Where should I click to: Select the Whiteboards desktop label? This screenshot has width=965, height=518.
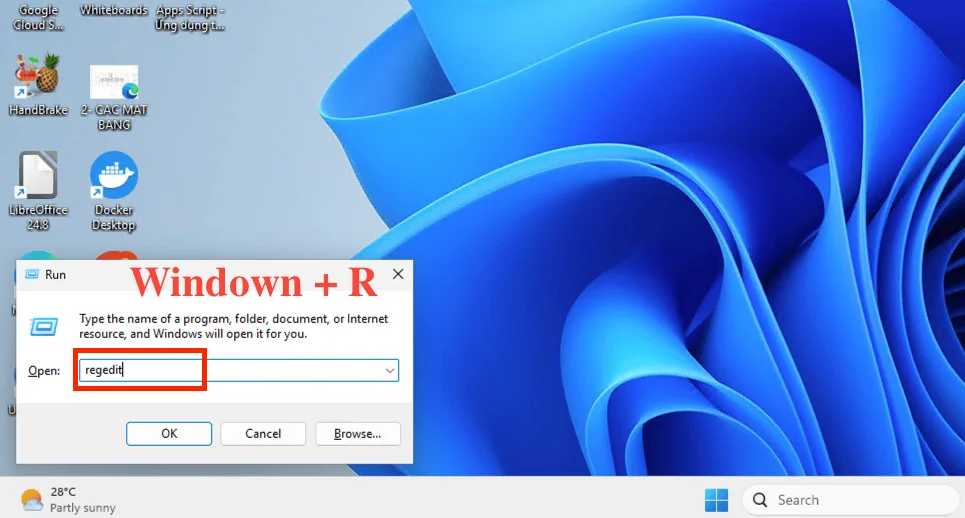114,10
